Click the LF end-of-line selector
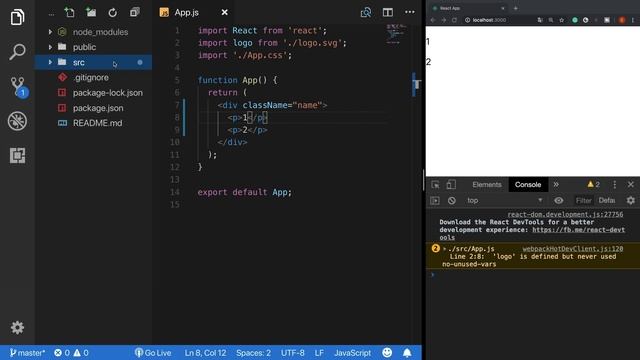 319,353
